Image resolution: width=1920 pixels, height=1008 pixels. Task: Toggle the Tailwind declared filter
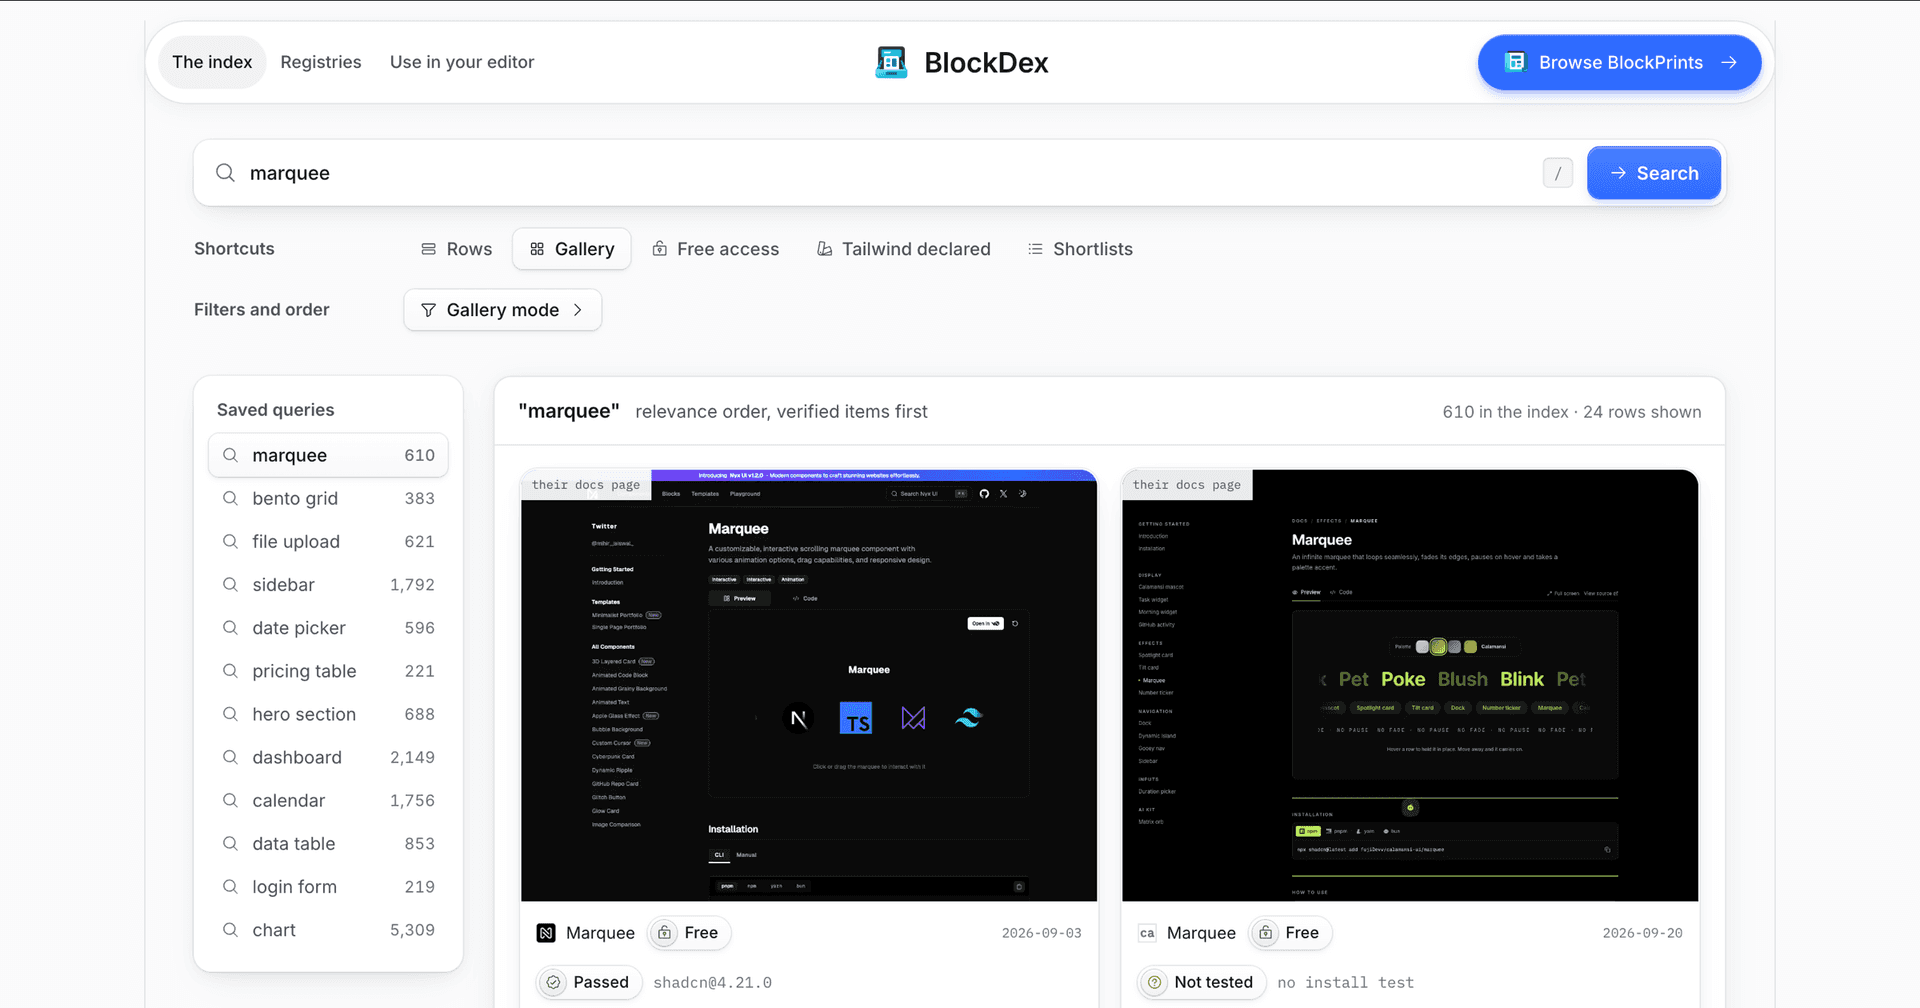coord(903,249)
